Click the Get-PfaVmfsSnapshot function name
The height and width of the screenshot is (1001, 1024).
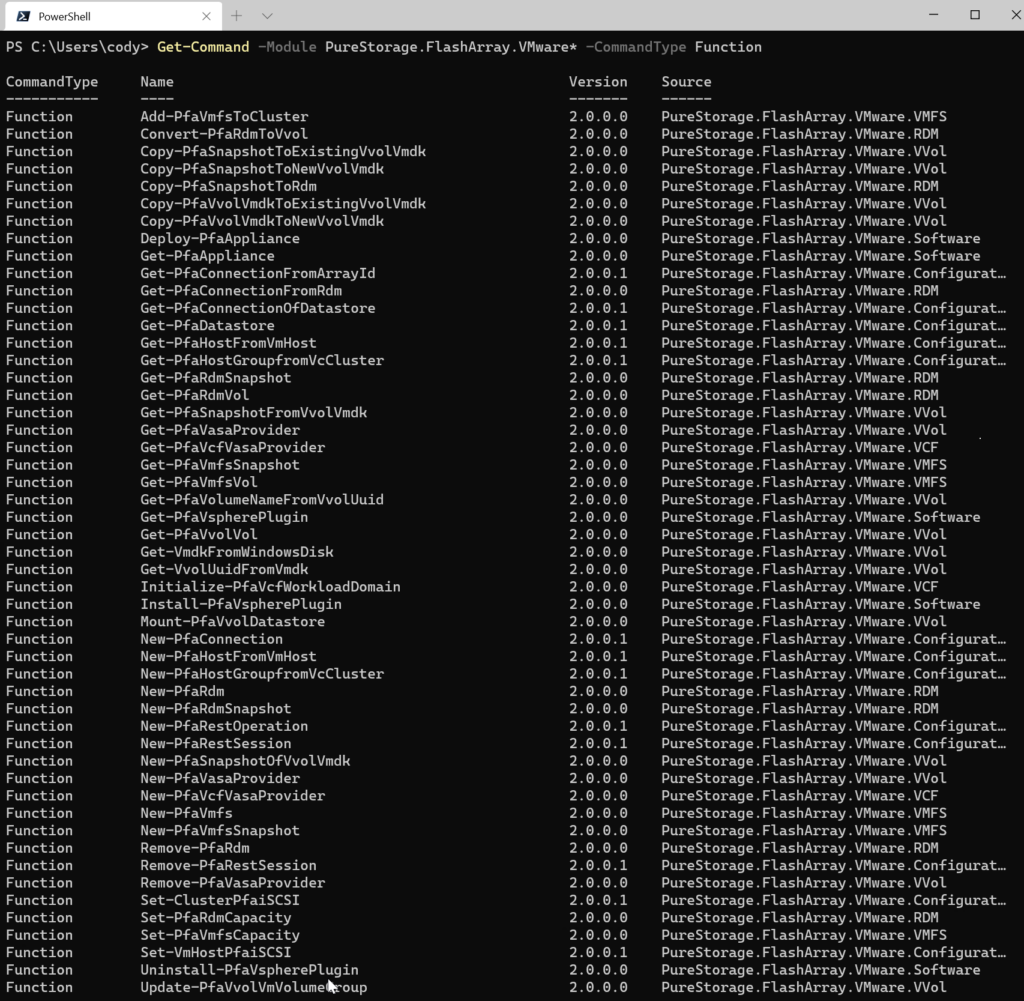pyautogui.click(x=220, y=465)
